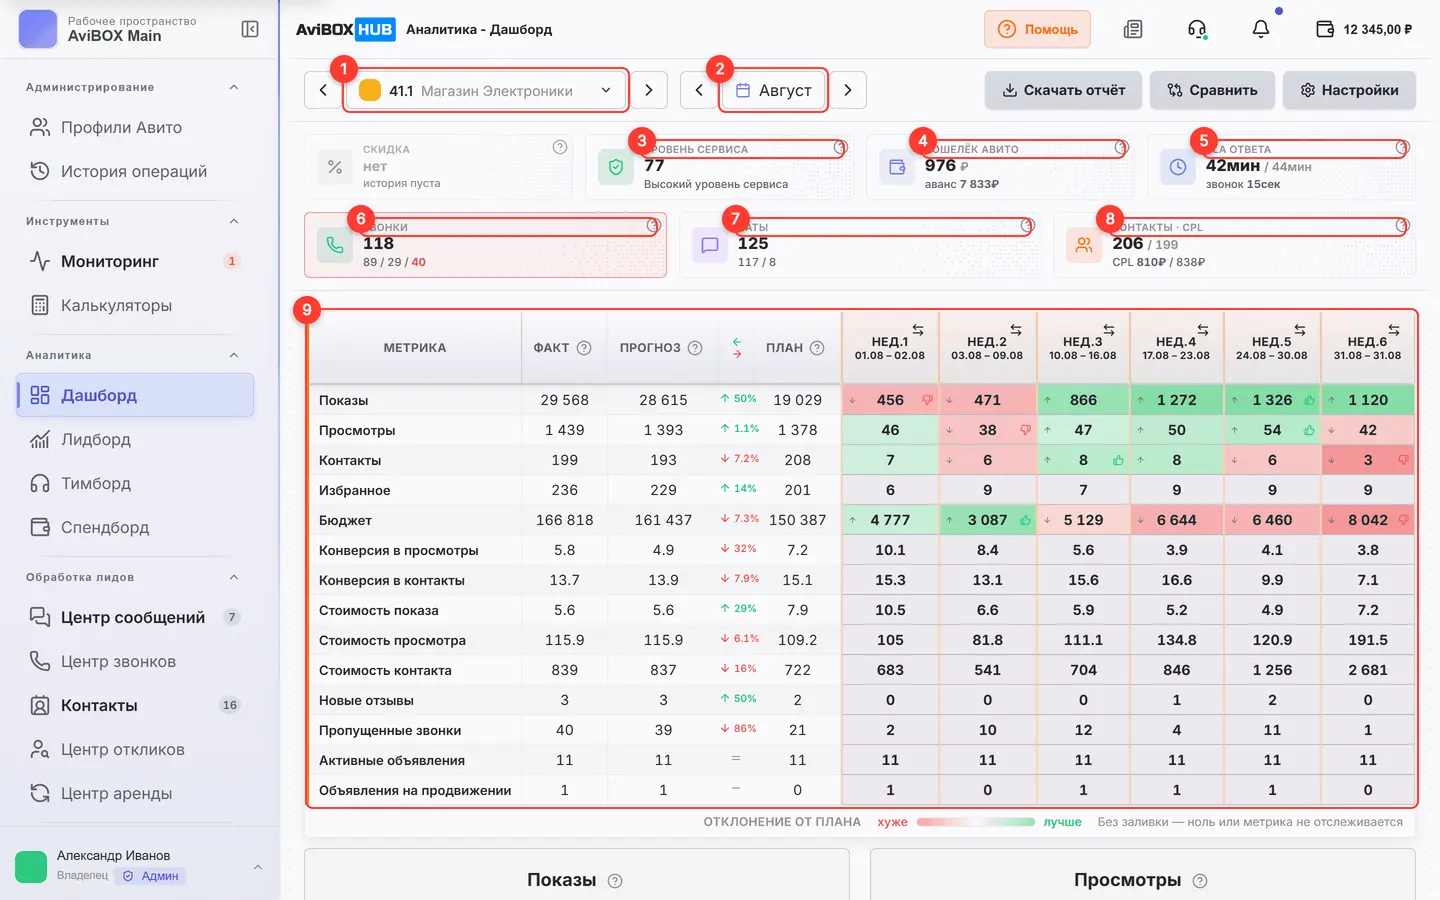Viewport: 1440px width, 900px height.
Task: Click the Помощь button
Action: [x=1037, y=29]
